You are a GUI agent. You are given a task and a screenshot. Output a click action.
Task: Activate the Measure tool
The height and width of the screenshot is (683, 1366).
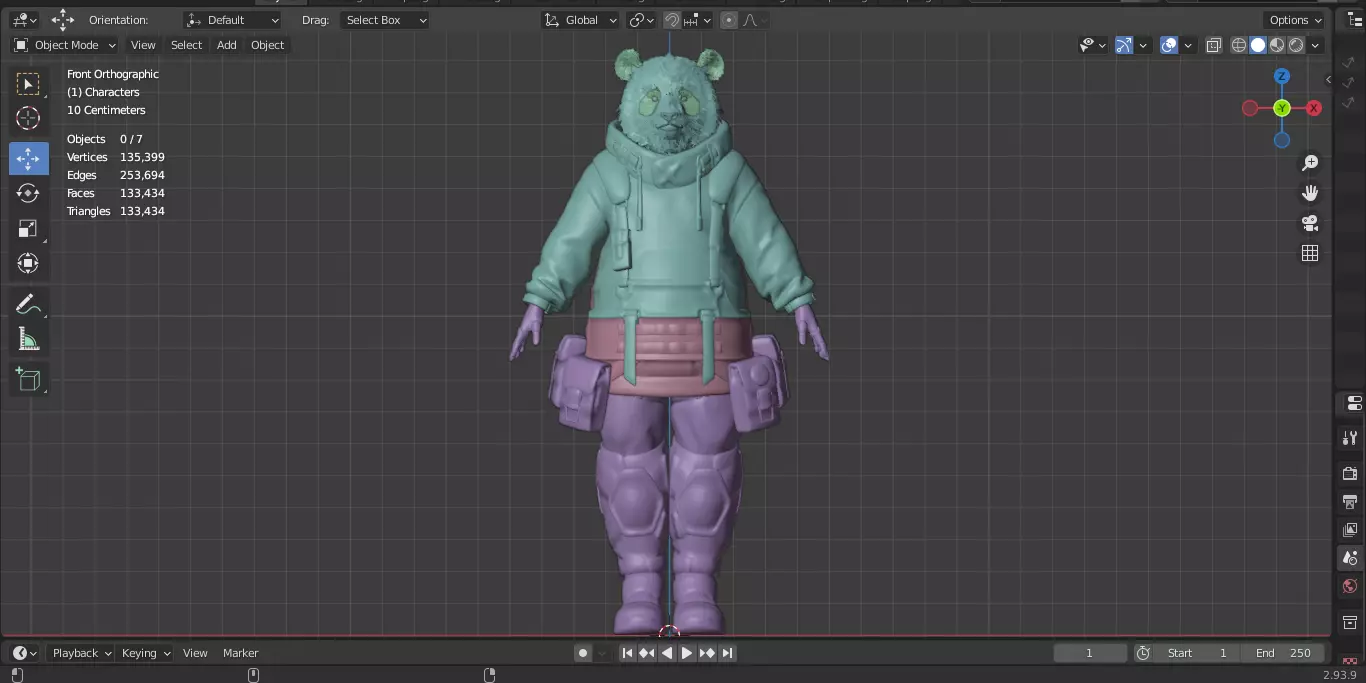coord(28,340)
